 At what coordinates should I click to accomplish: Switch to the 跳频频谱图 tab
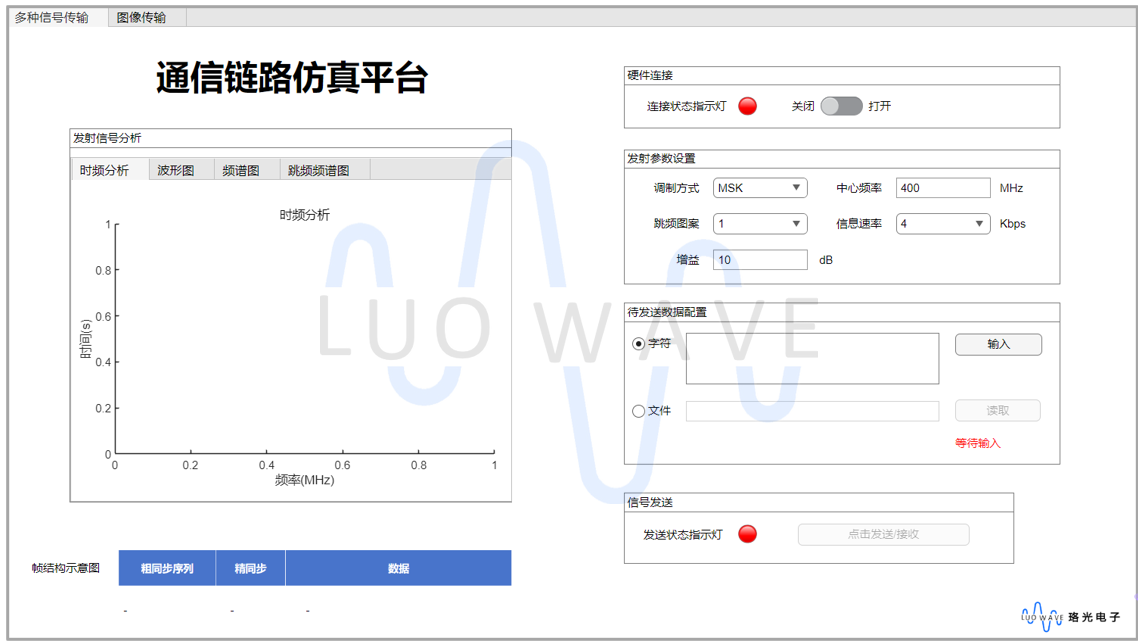pos(319,170)
